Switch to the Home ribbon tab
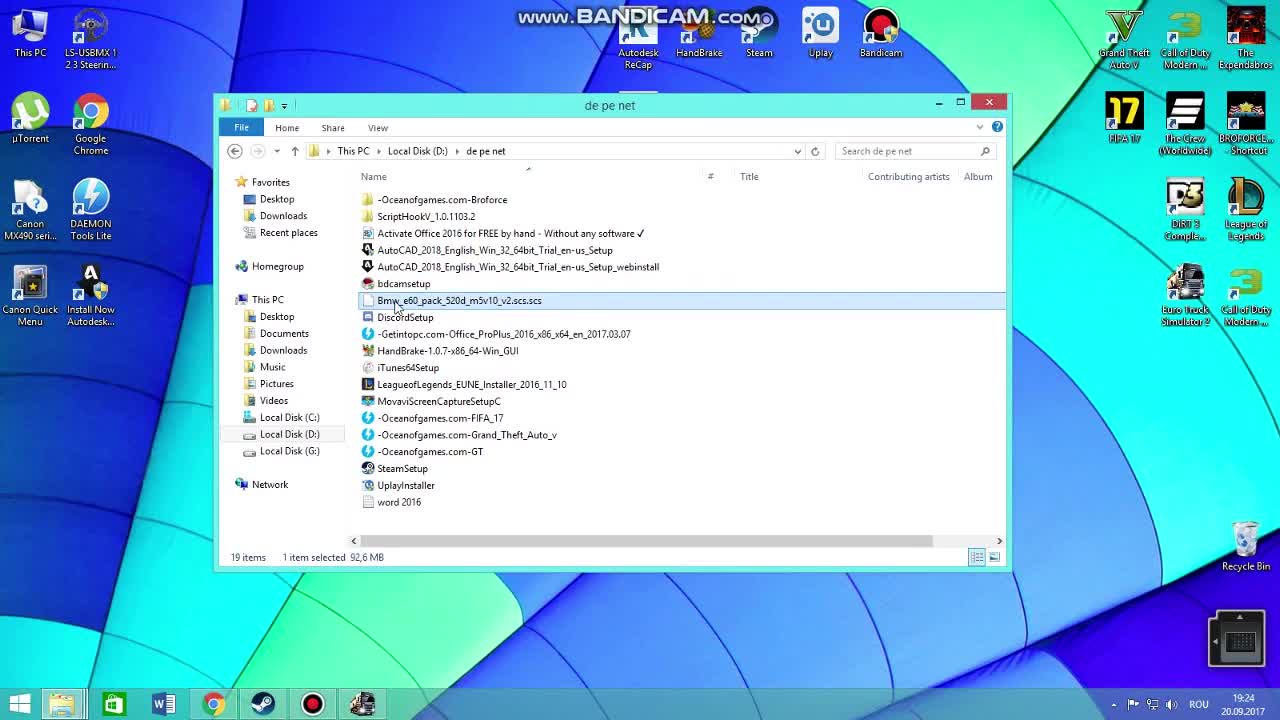Image resolution: width=1280 pixels, height=720 pixels. (x=287, y=128)
